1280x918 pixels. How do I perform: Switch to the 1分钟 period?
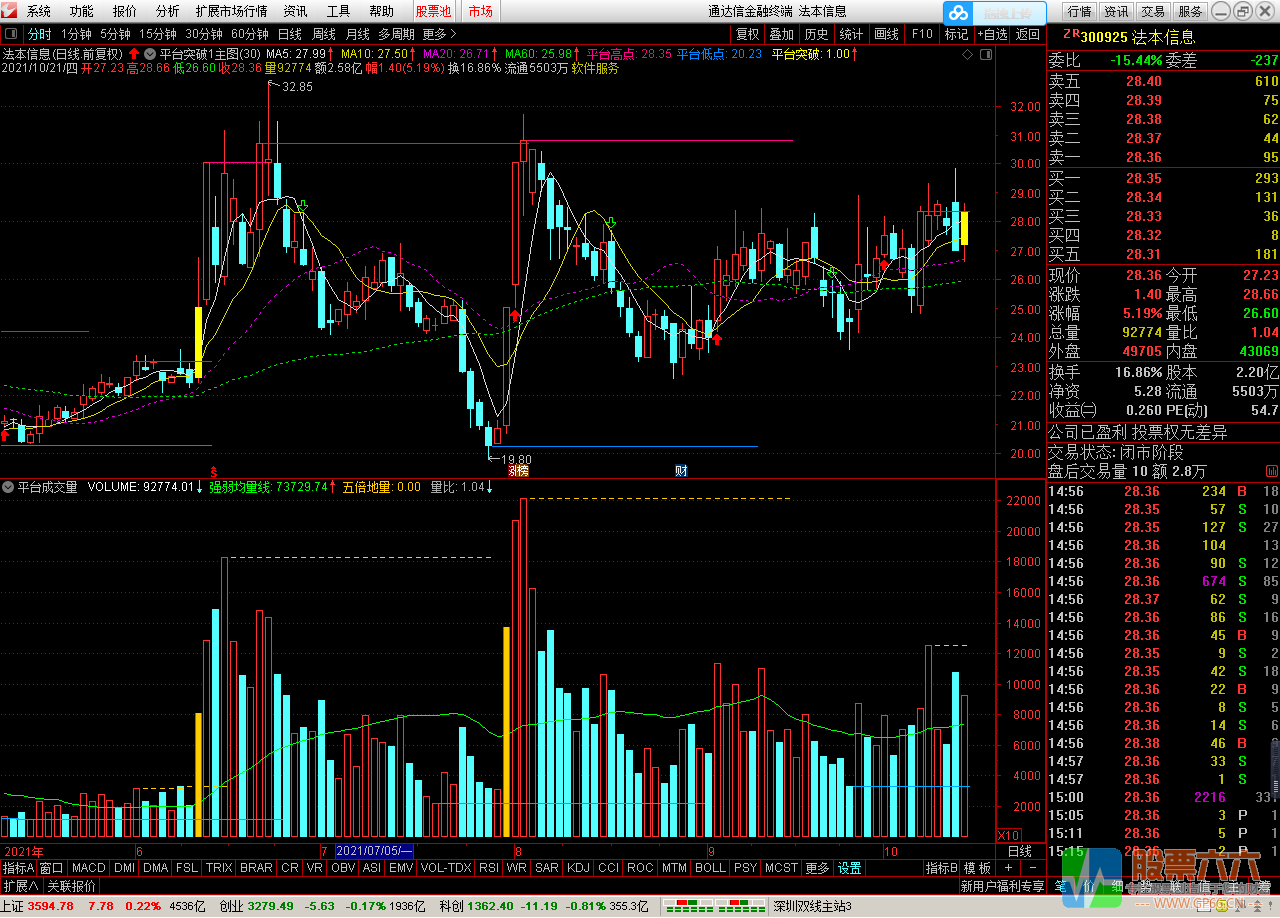[76, 34]
